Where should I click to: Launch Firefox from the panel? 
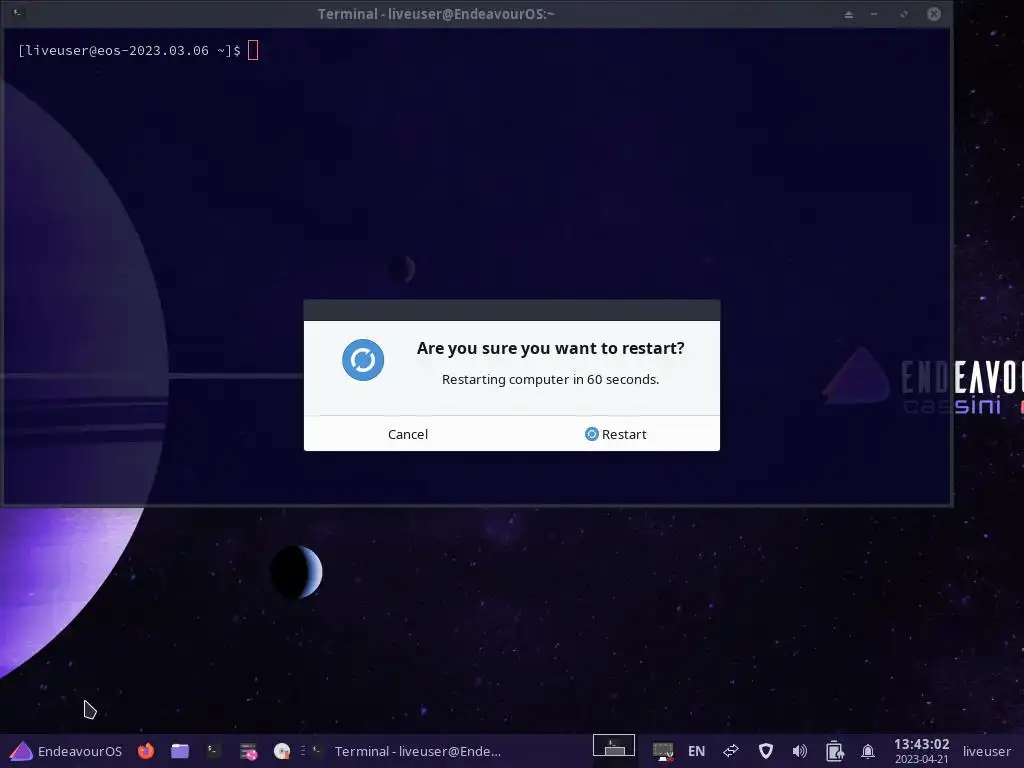(146, 751)
